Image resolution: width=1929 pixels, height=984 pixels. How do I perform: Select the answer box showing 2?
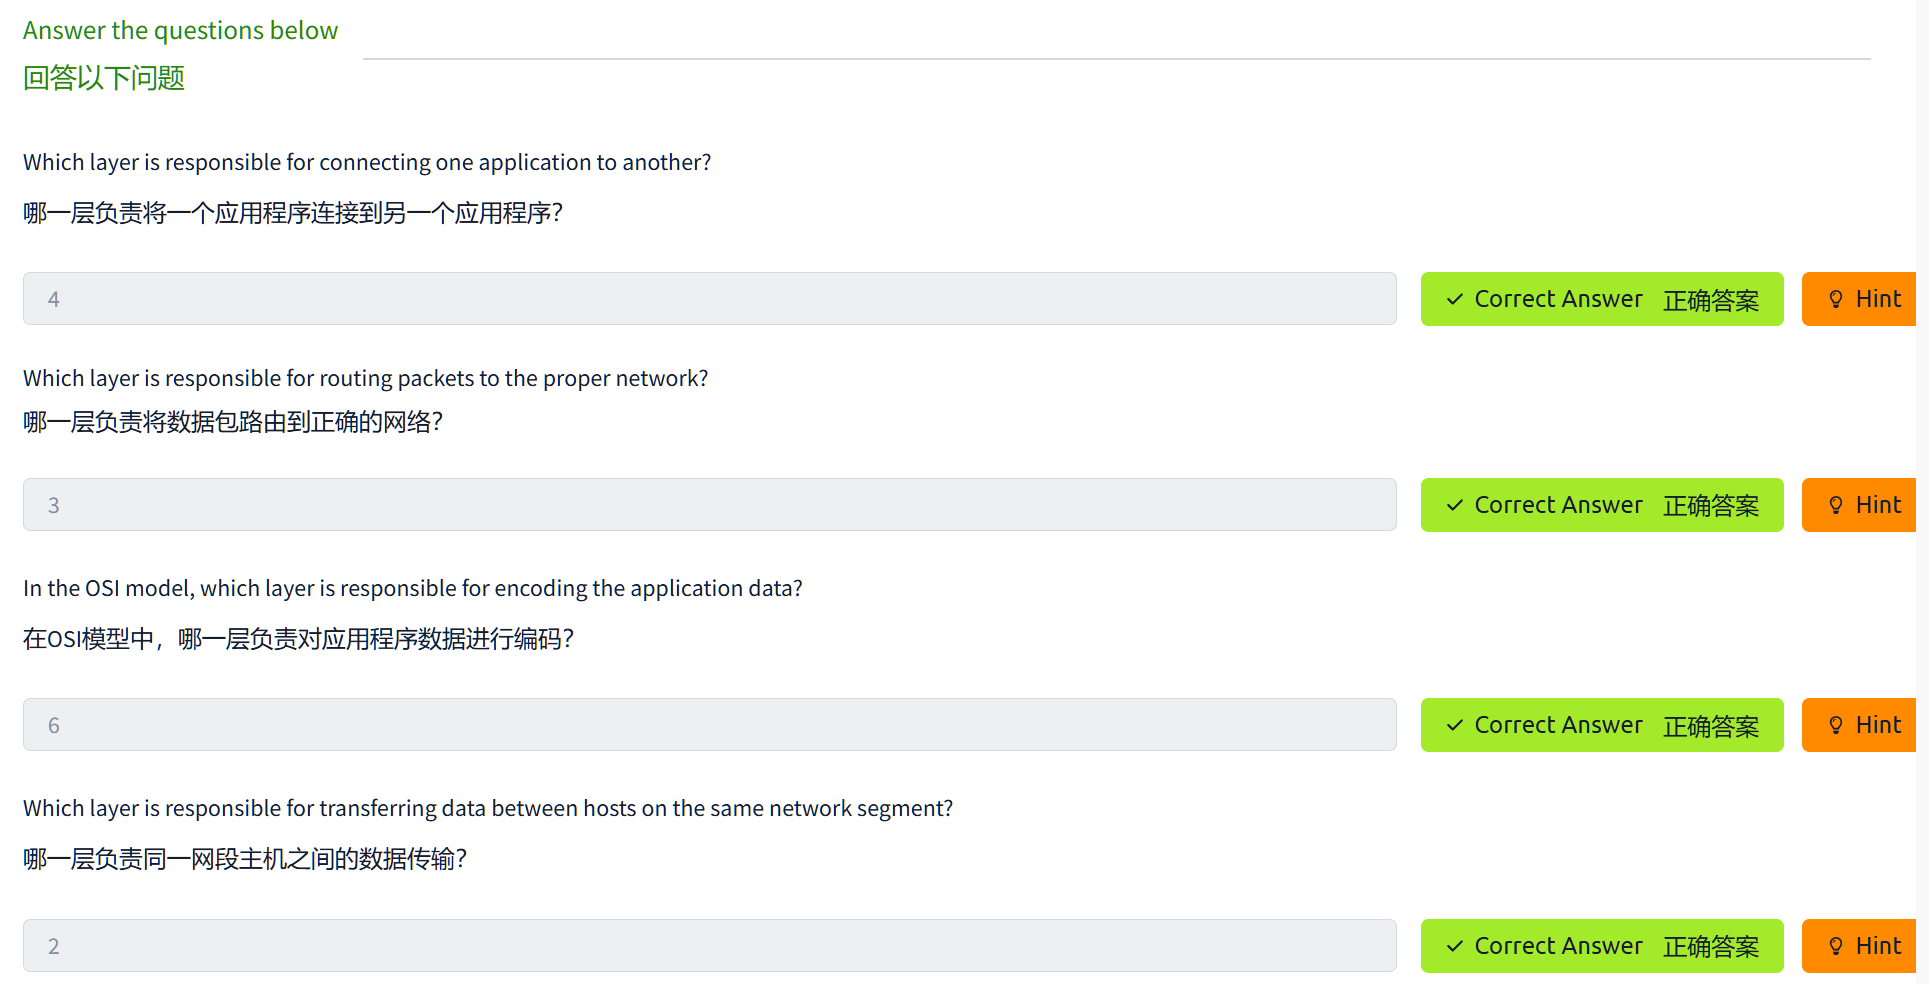(709, 946)
